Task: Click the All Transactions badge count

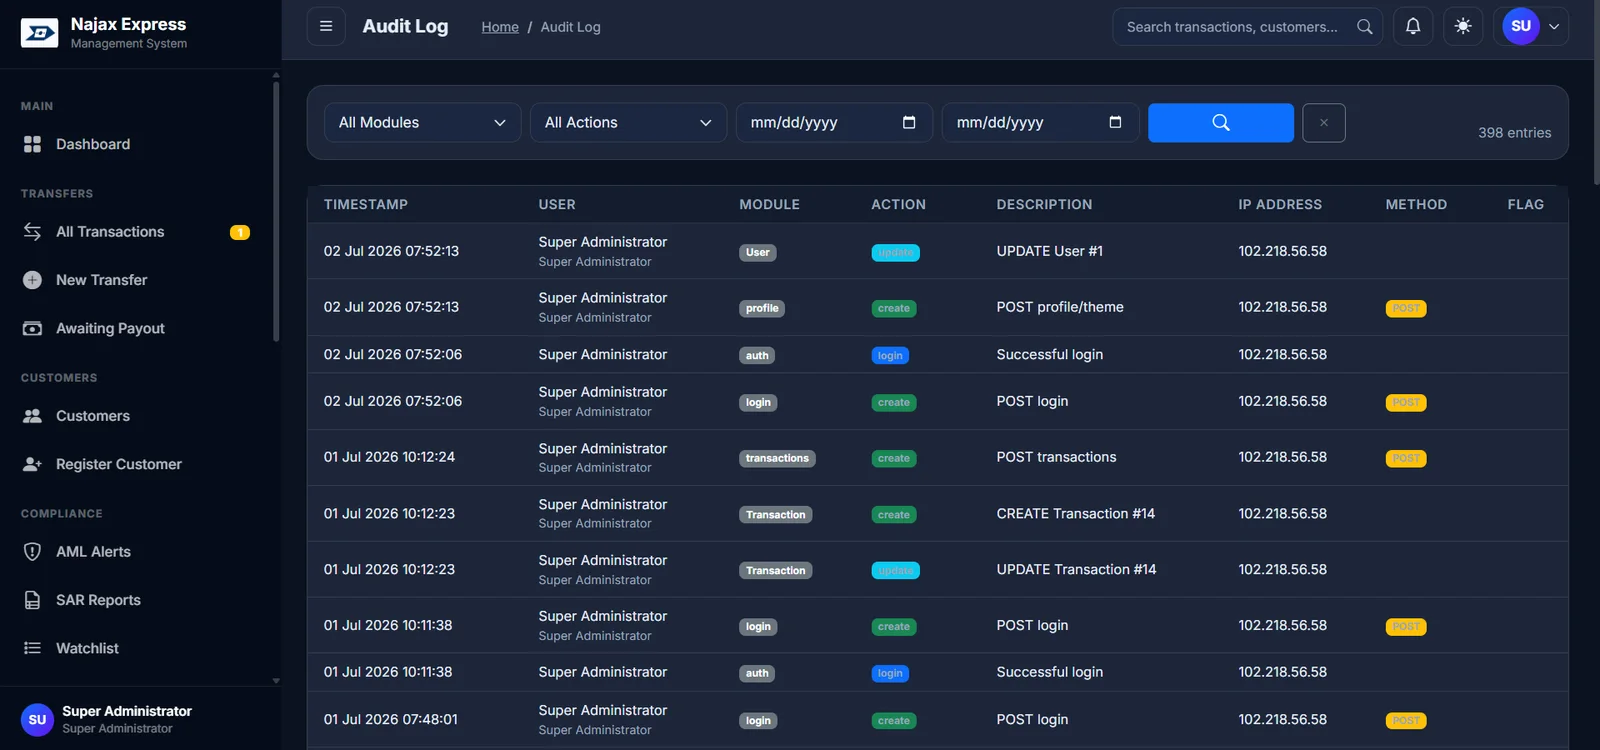Action: tap(240, 233)
